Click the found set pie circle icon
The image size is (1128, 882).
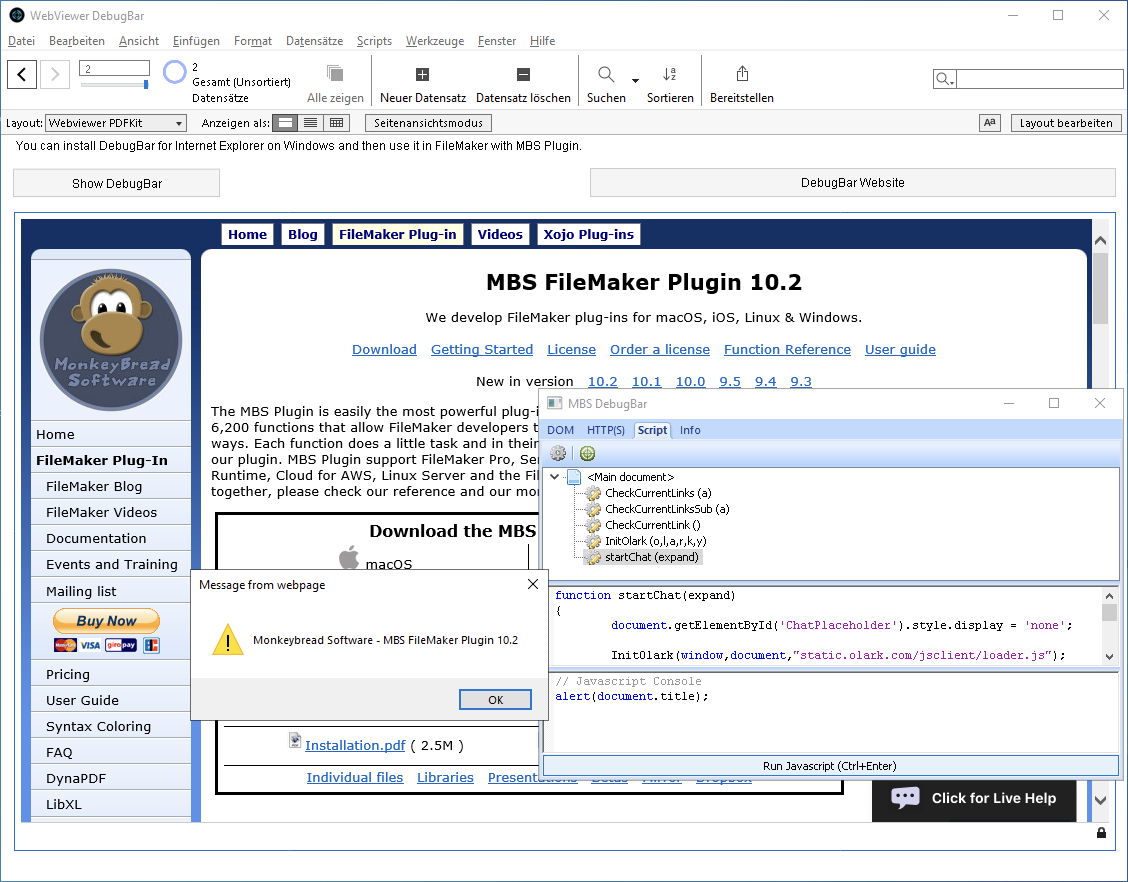175,72
